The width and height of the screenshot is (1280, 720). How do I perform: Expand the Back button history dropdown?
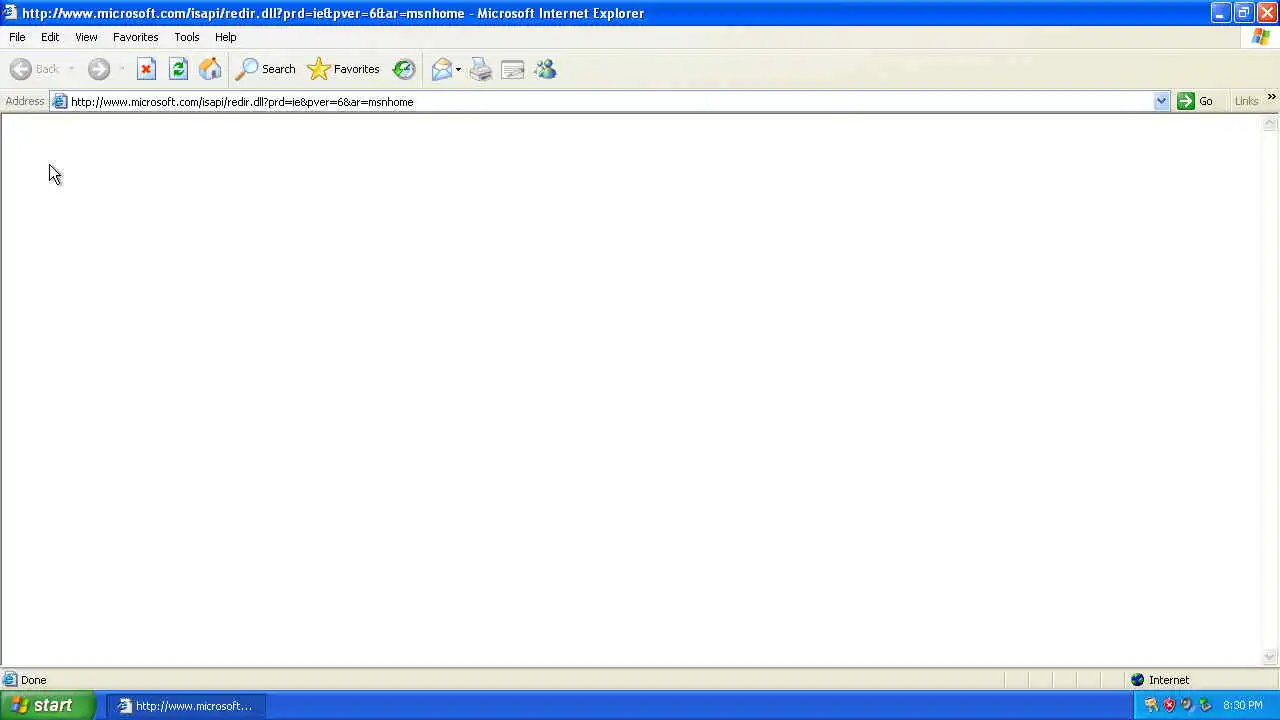(x=71, y=69)
